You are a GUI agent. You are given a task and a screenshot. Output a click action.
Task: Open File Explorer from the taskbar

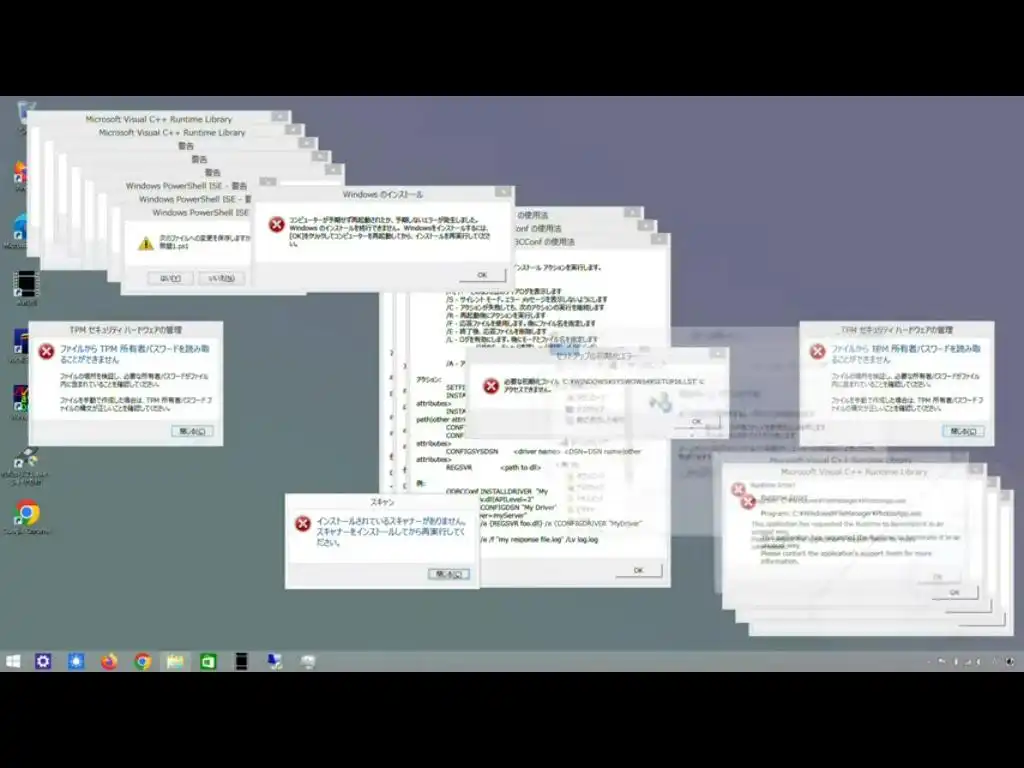(x=175, y=662)
